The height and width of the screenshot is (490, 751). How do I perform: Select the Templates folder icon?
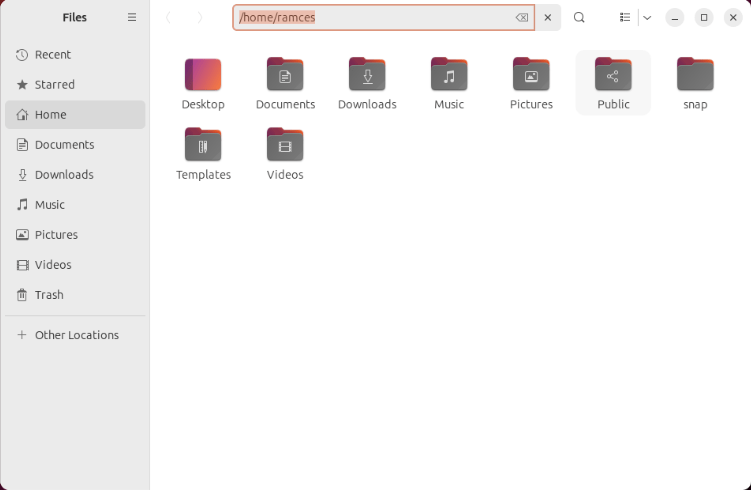[x=203, y=144]
